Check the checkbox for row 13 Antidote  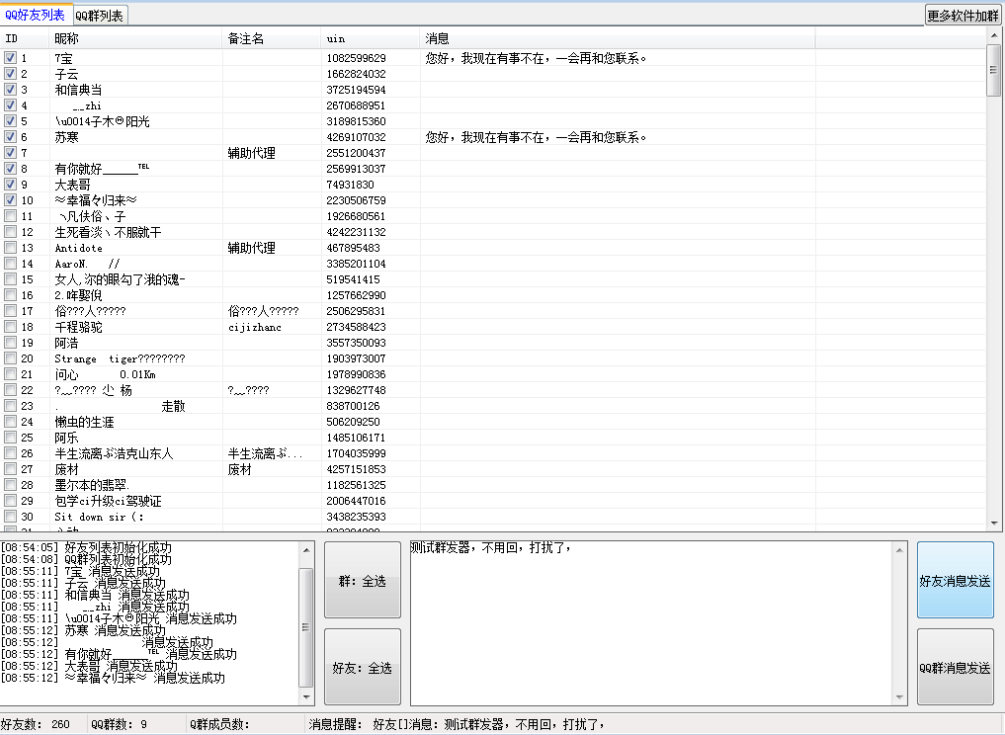point(10,247)
